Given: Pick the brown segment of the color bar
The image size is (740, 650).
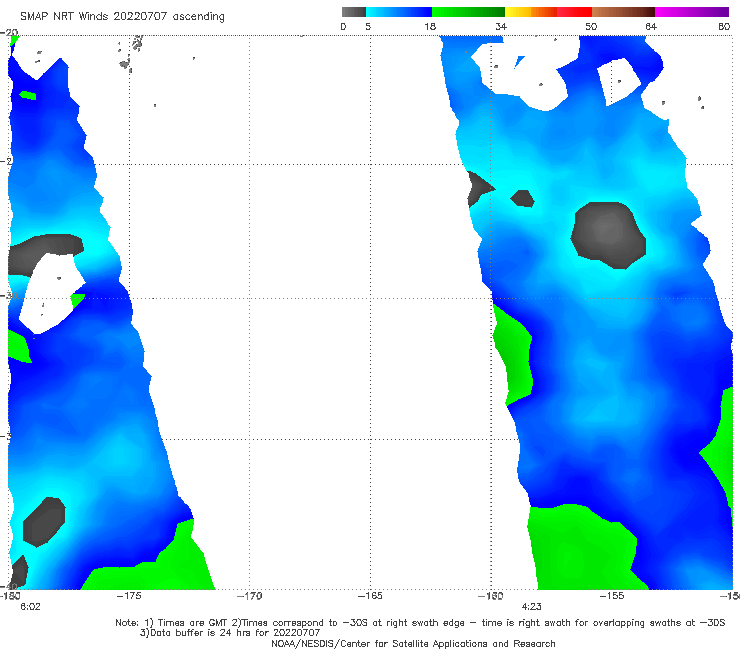Looking at the screenshot, I should 623,12.
